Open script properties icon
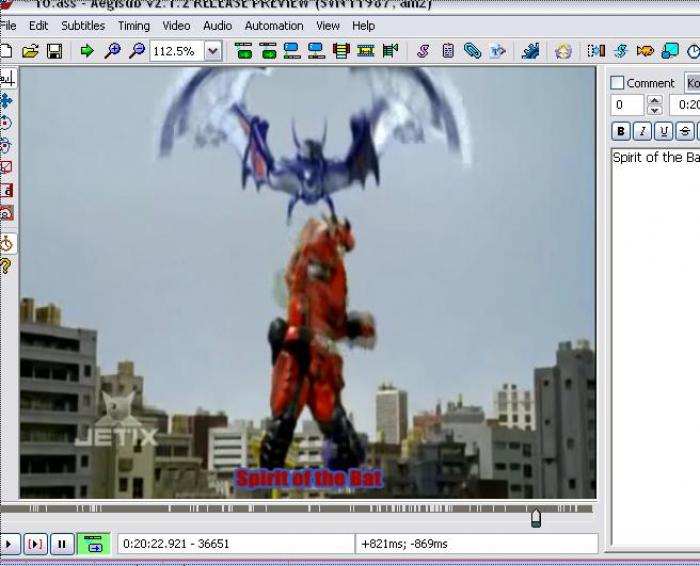This screenshot has width=700, height=566. click(x=448, y=51)
